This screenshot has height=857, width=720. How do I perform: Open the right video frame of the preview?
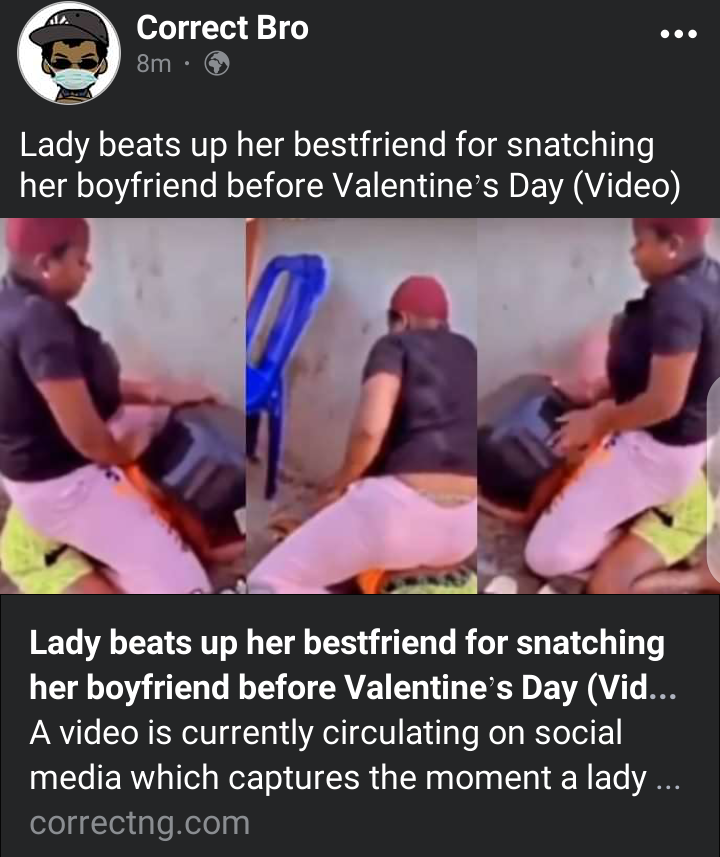tap(599, 406)
